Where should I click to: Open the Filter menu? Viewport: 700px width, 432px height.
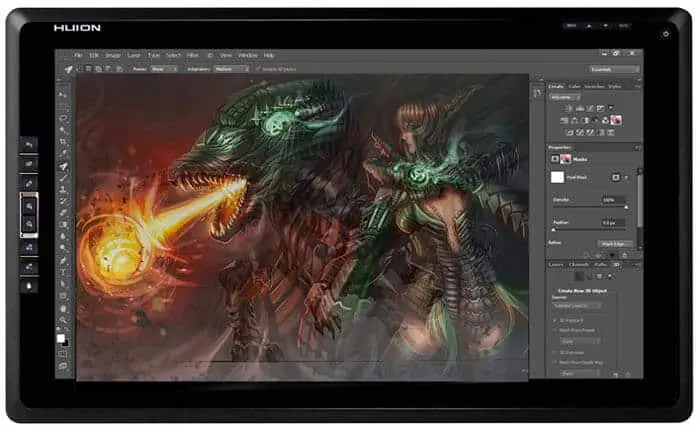point(192,55)
